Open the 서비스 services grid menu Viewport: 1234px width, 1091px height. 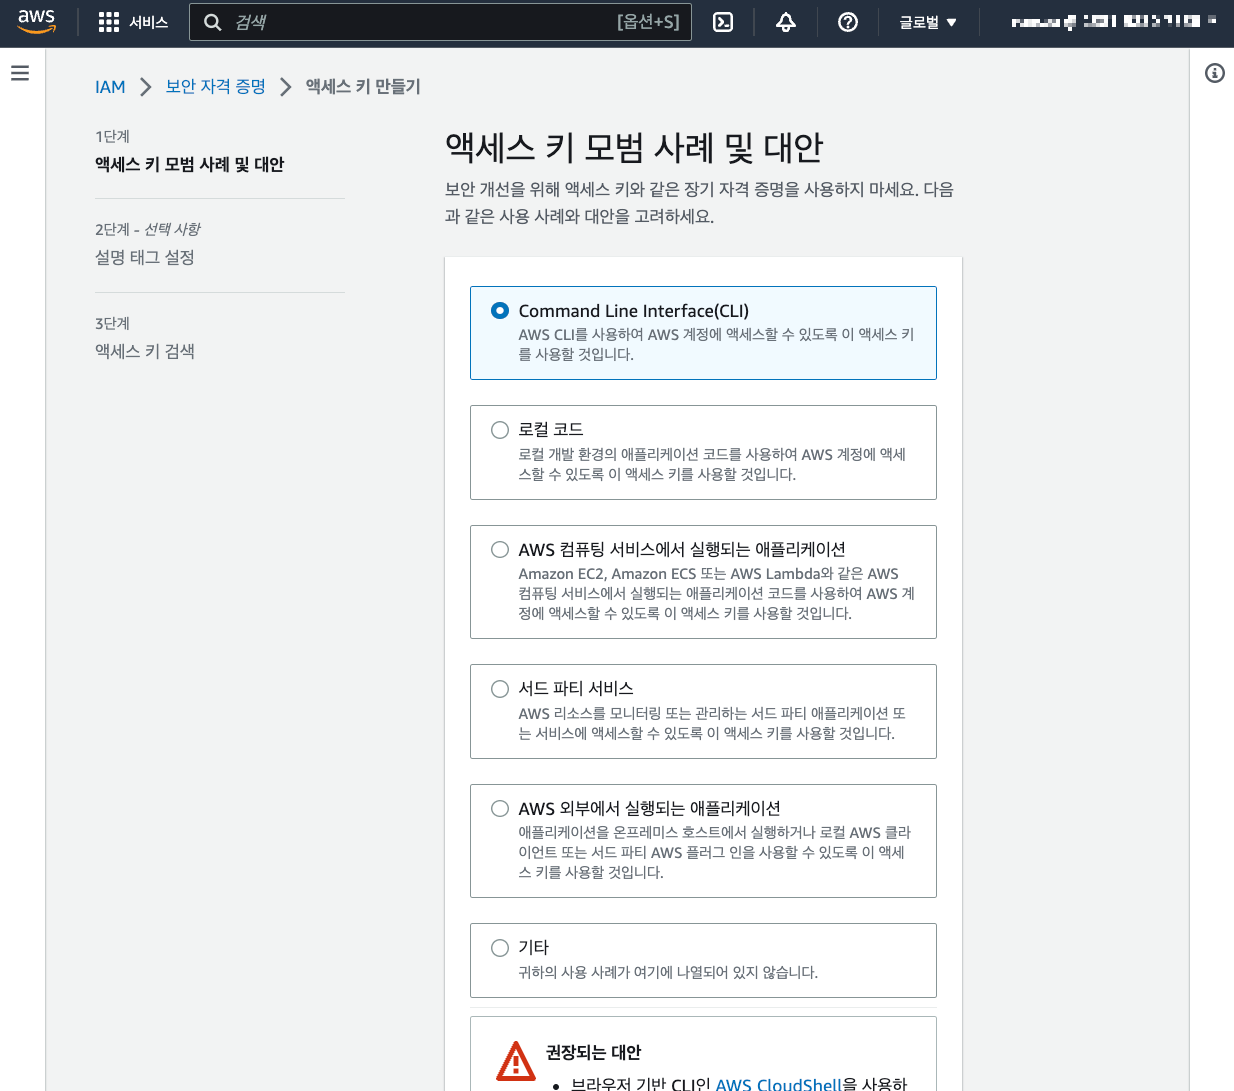click(x=109, y=22)
